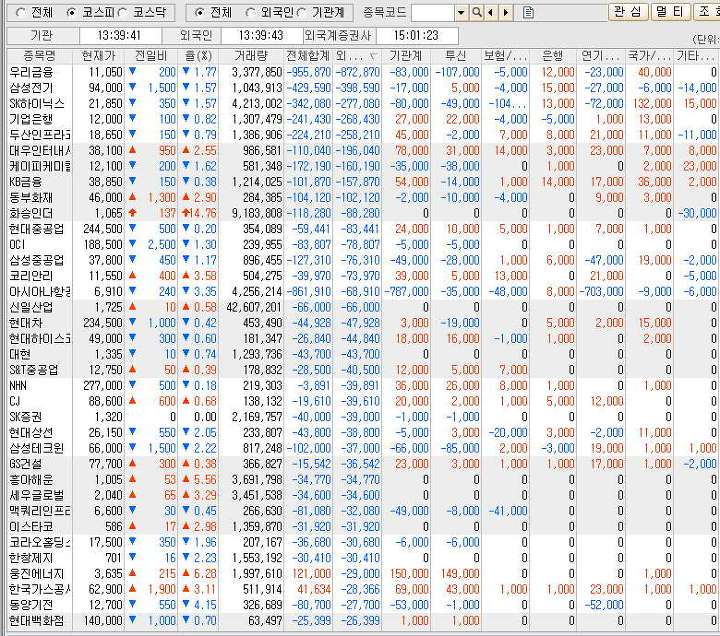Sort by 투신 column header
Screen dimensions: 720x636
[456, 56]
